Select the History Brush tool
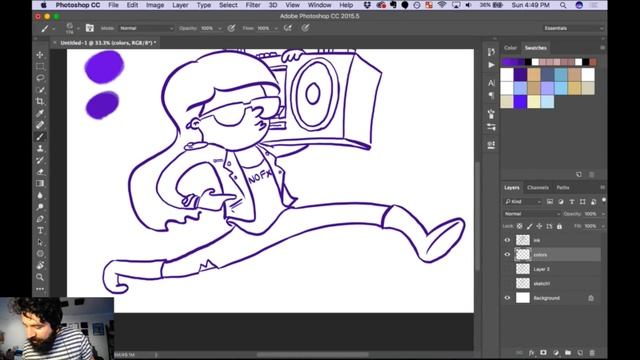This screenshot has height=360, width=640. (40, 160)
